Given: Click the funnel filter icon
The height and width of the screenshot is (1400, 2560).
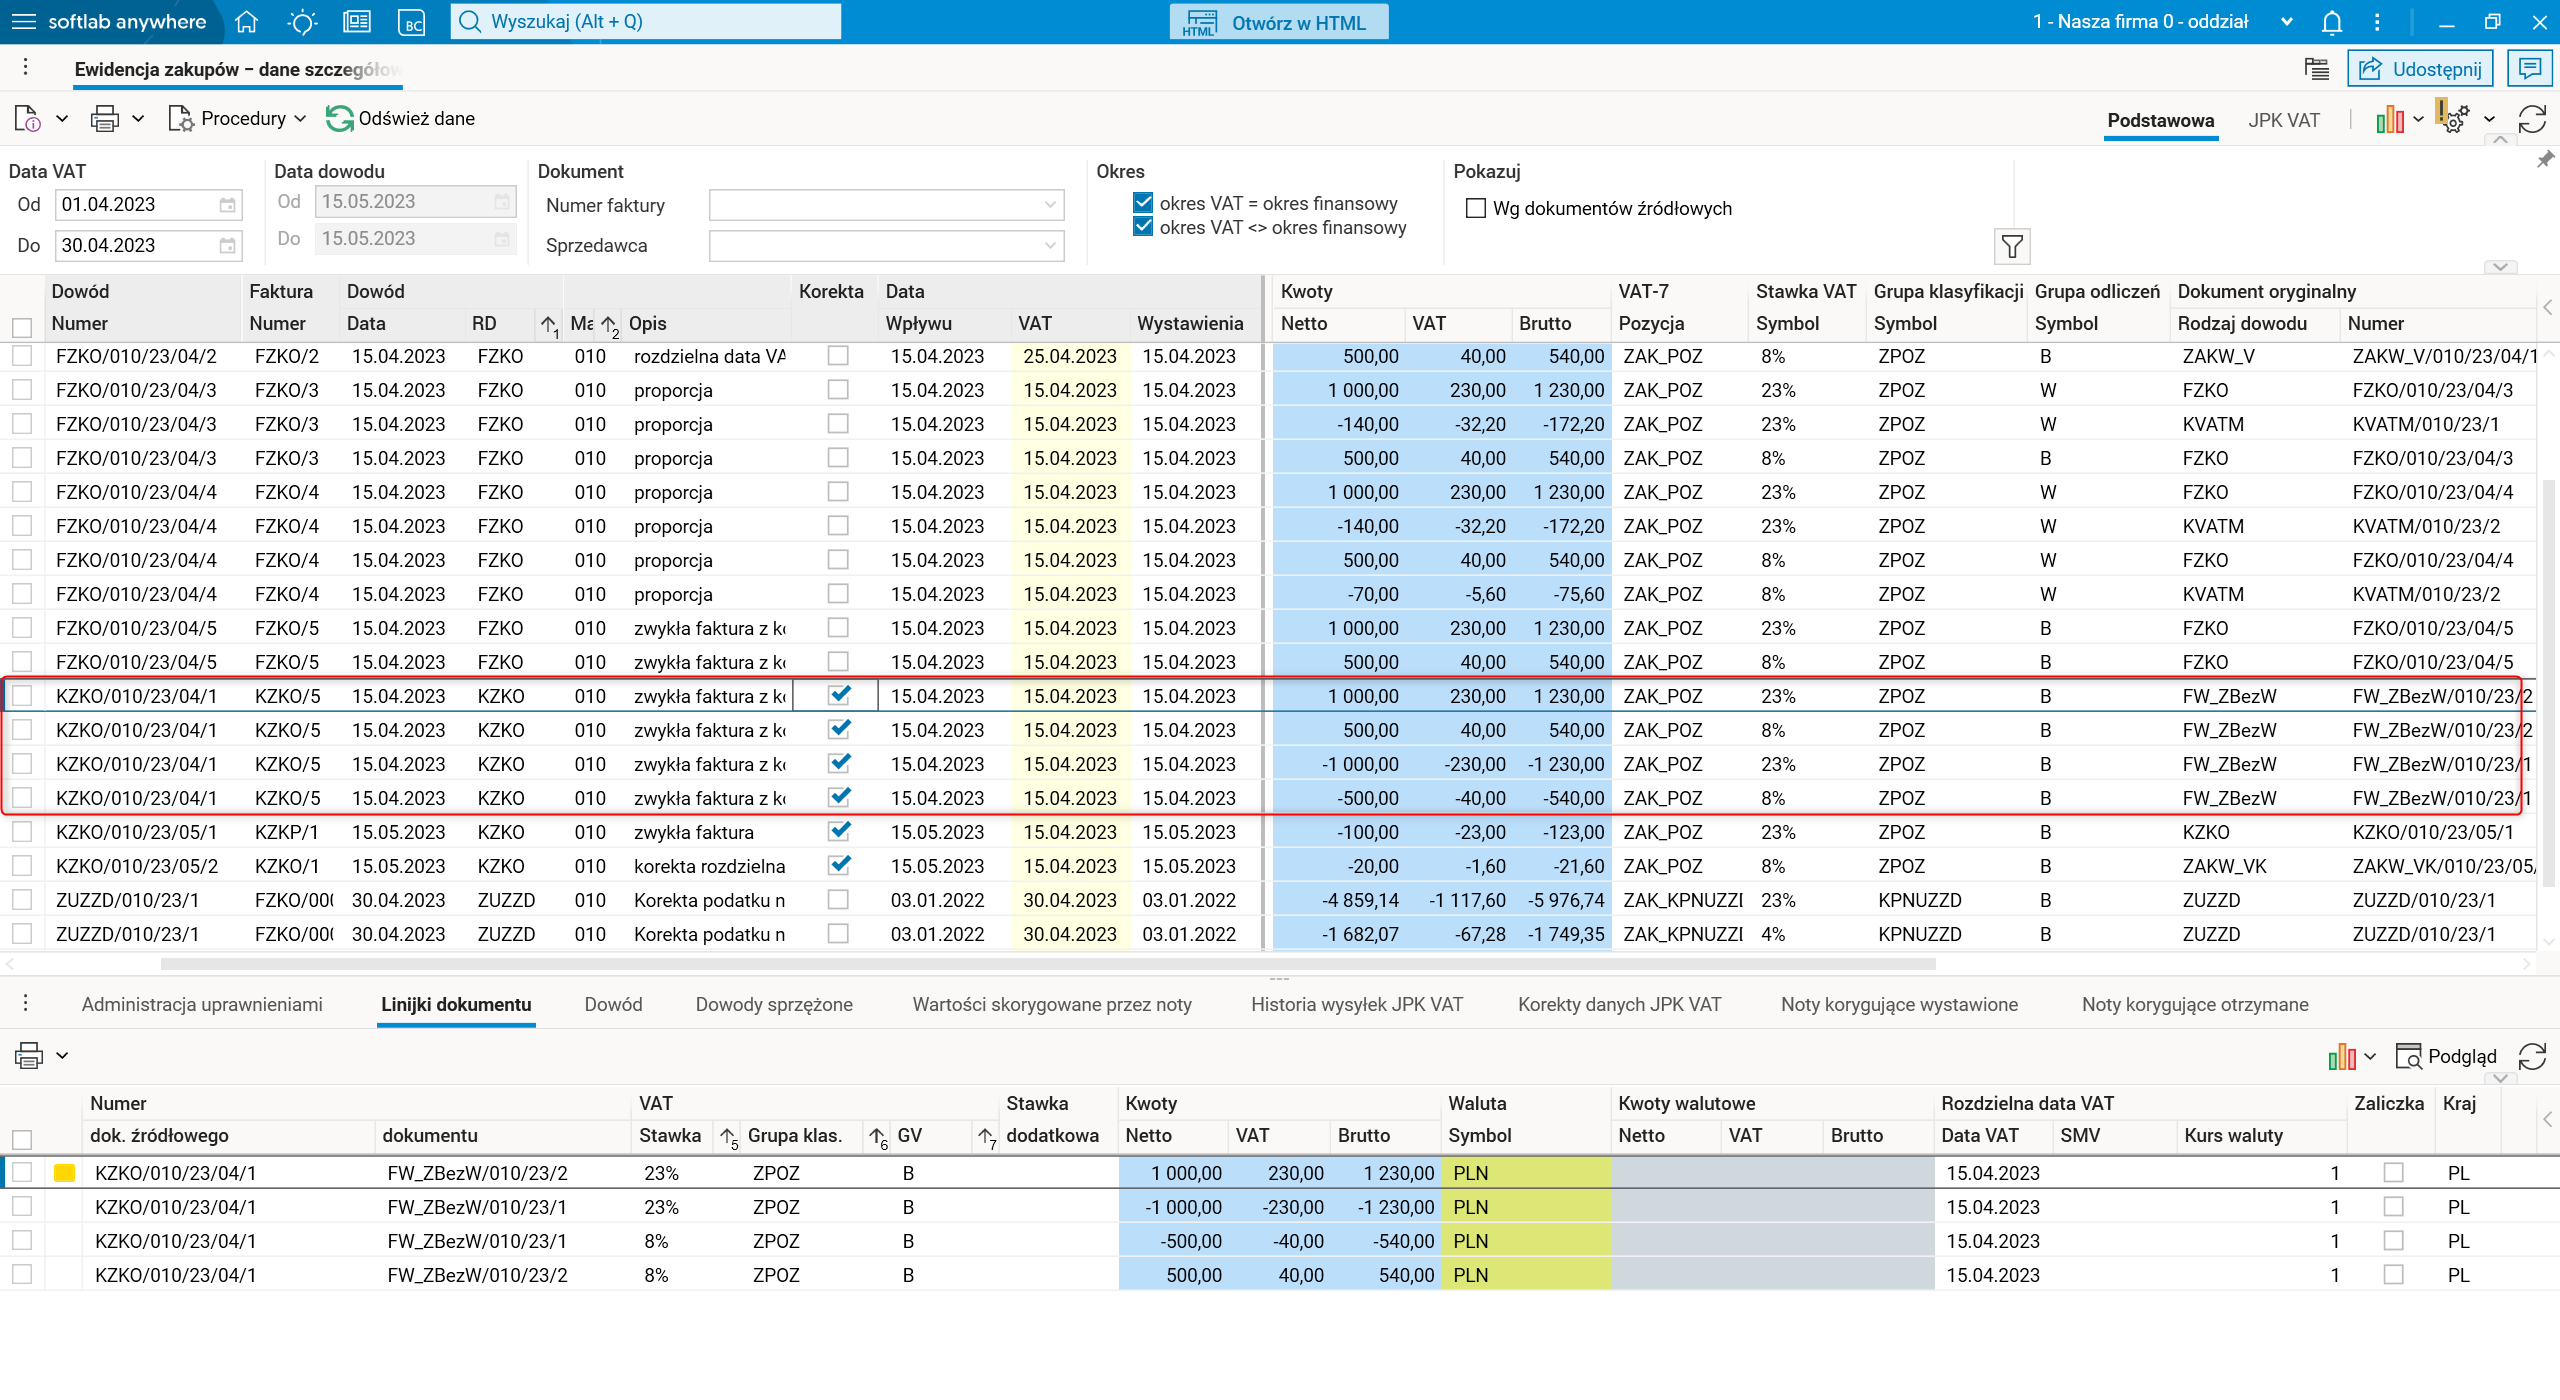Looking at the screenshot, I should [x=2011, y=246].
